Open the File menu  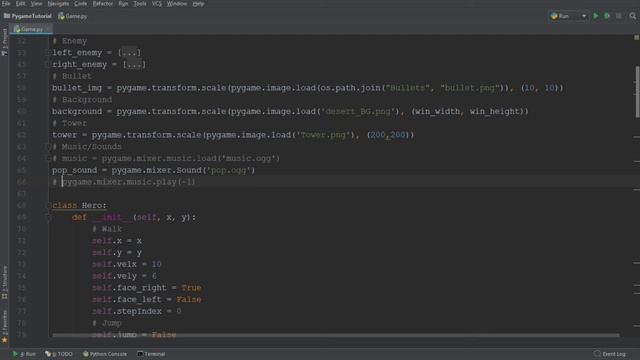(x=6, y=4)
